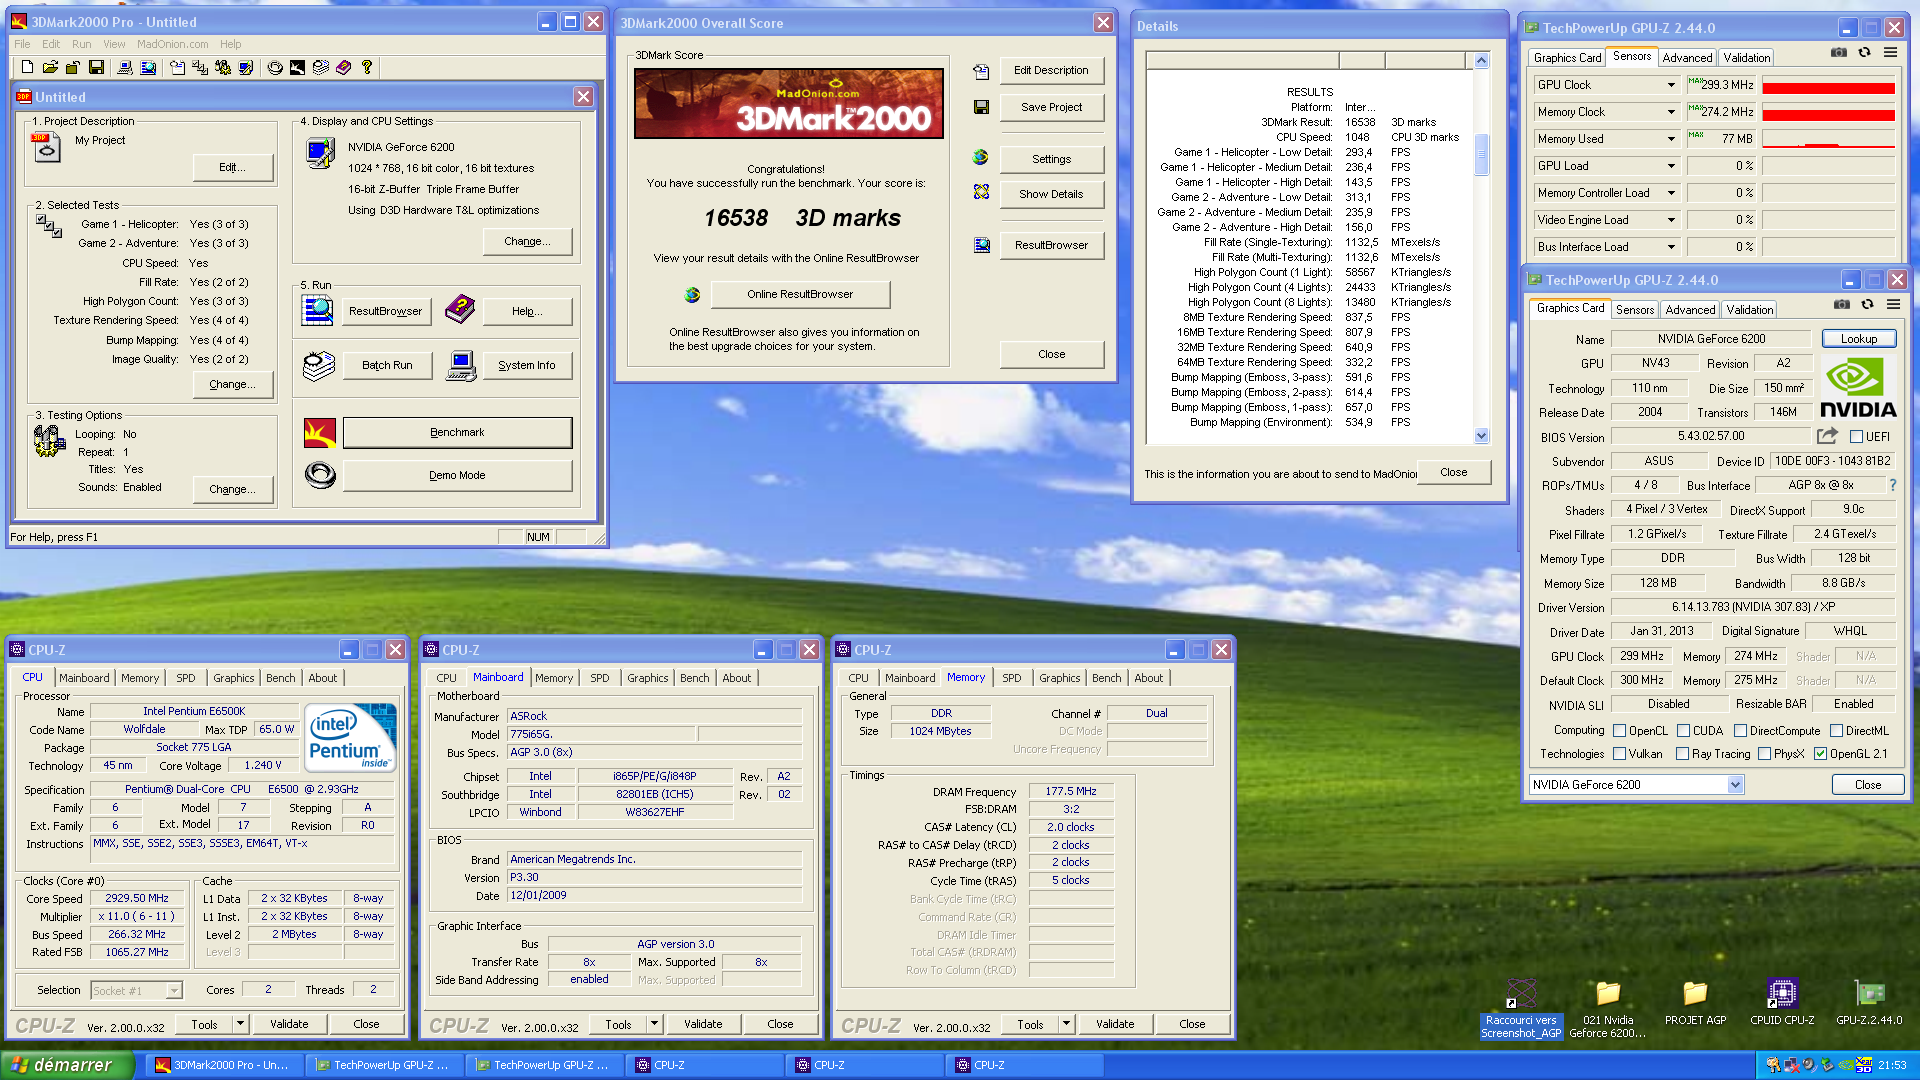The image size is (1920, 1080).
Task: Open the hamburger menu in the GPU-Z Graphics Card window
Action: 1893,304
